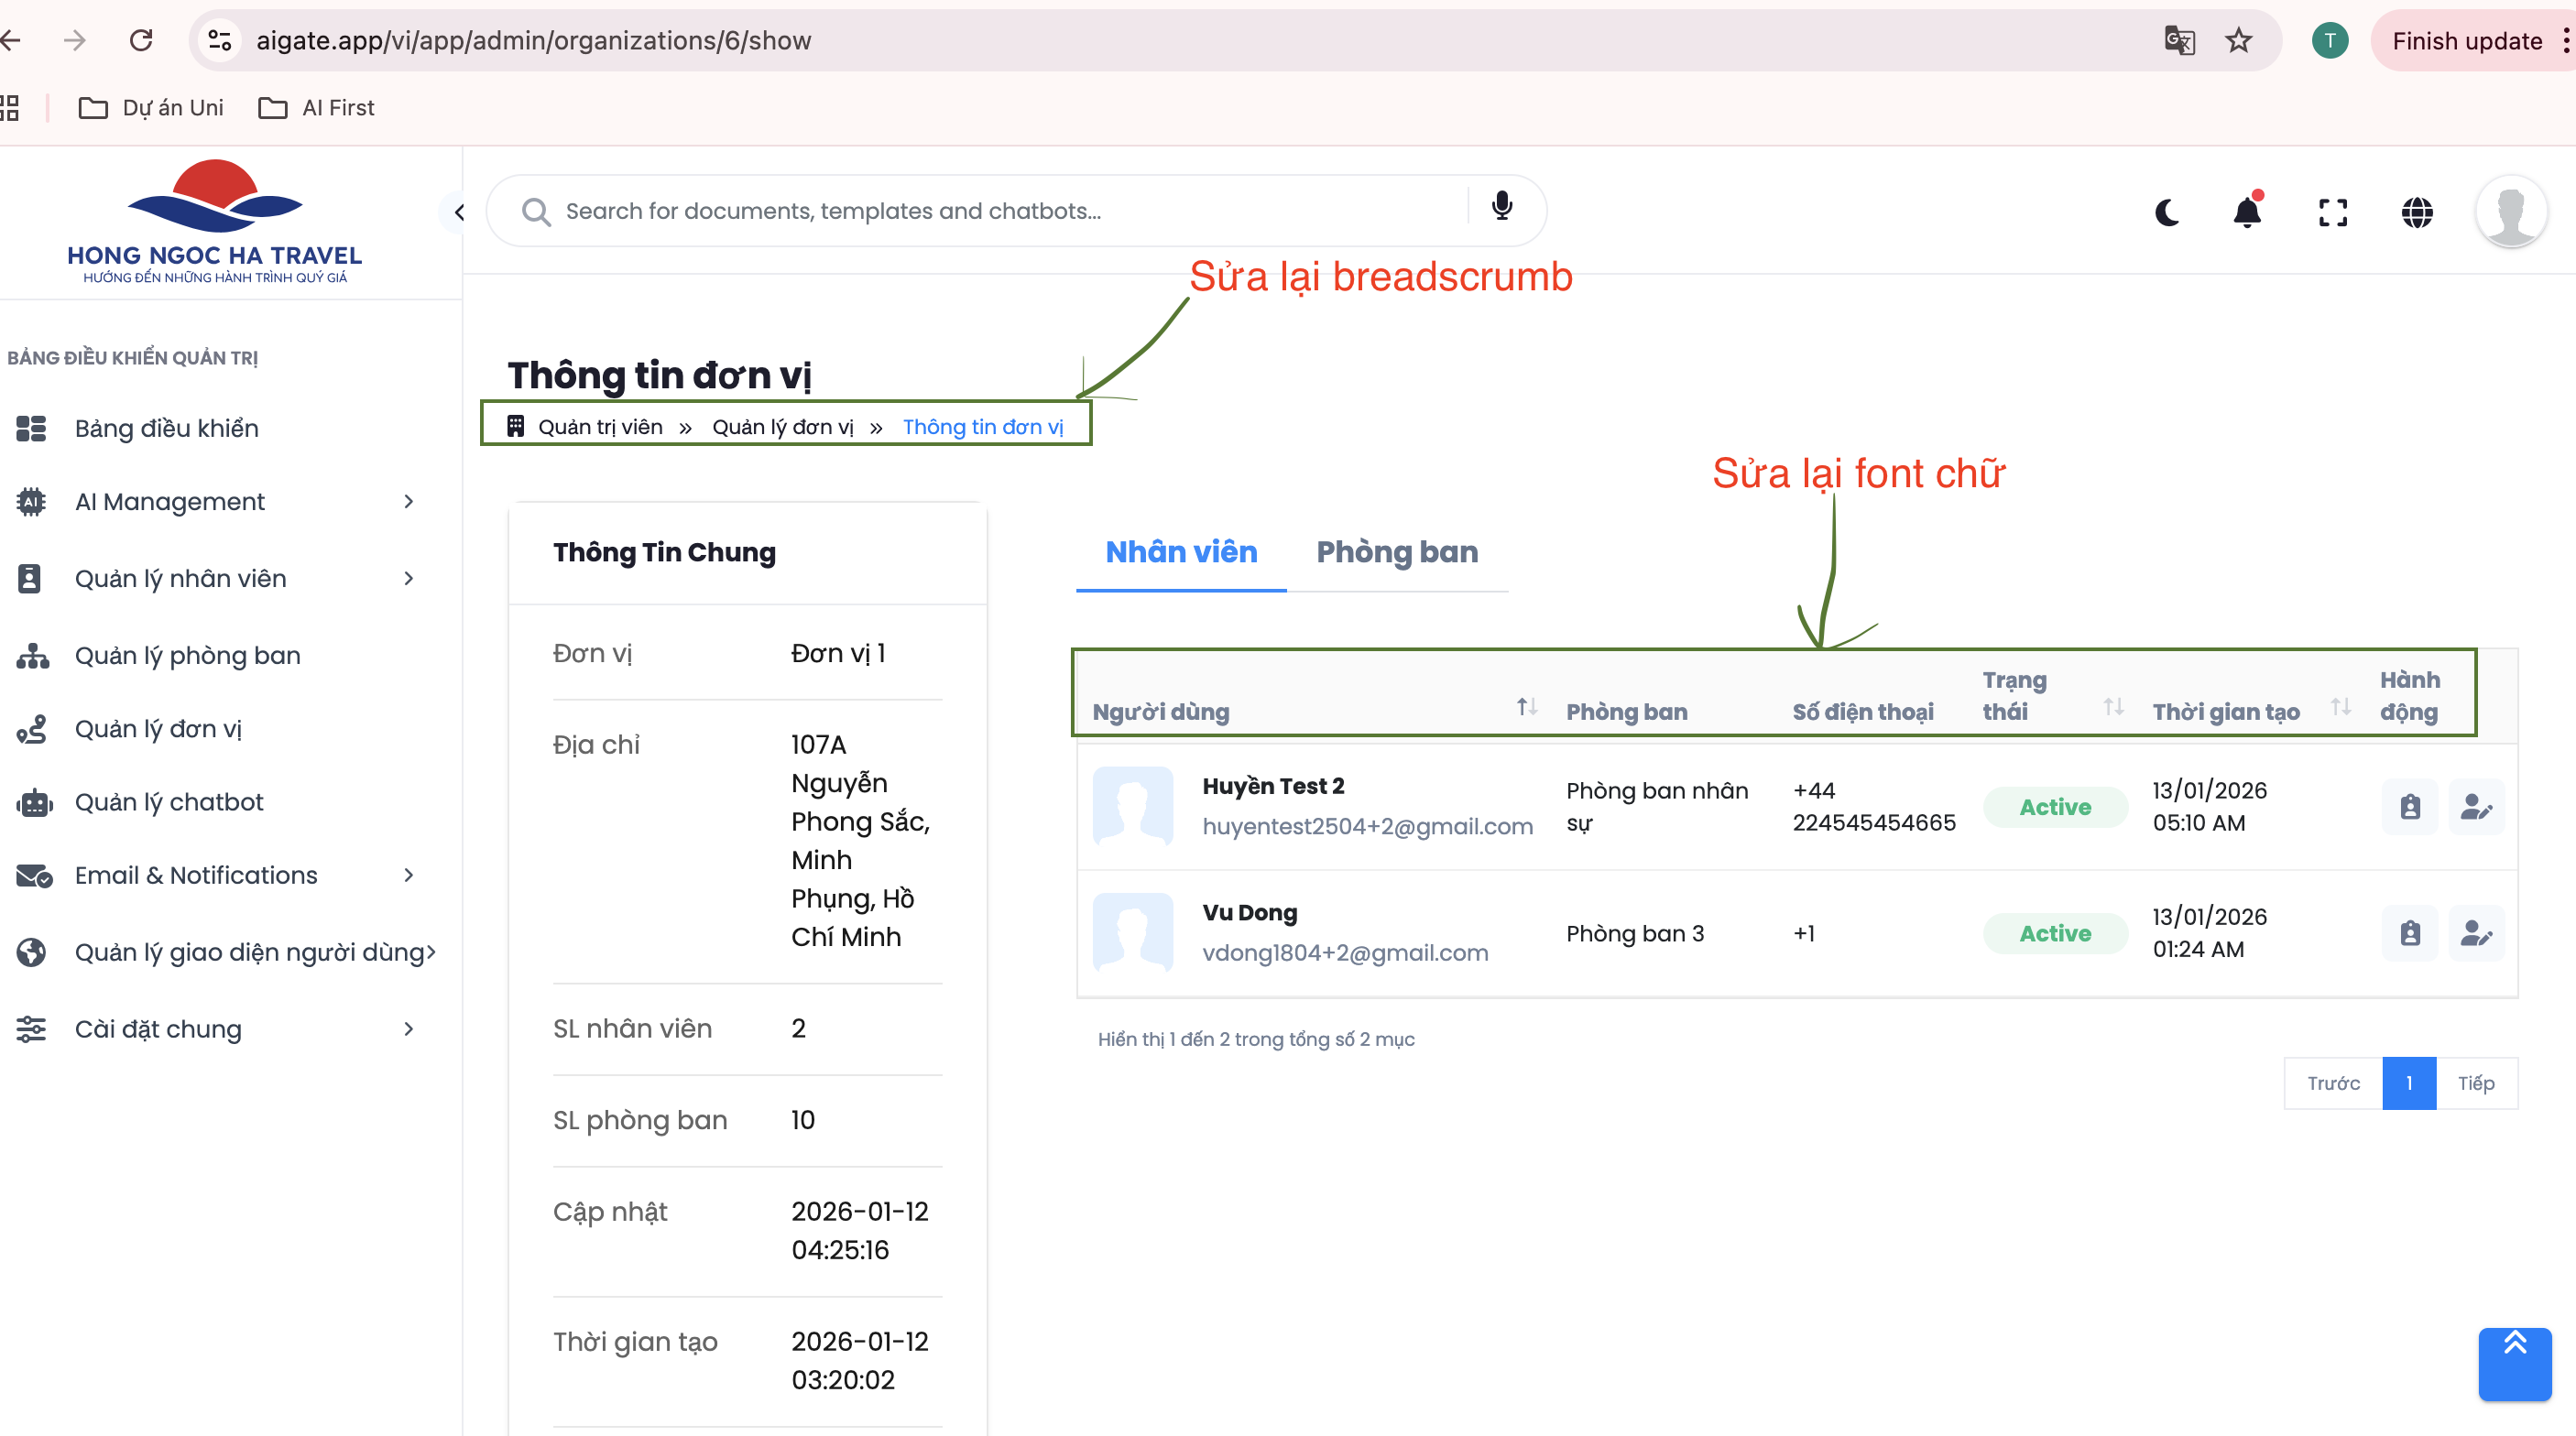The image size is (2576, 1436).
Task: Click edit user icon for Vu Dong
Action: pos(2476,933)
